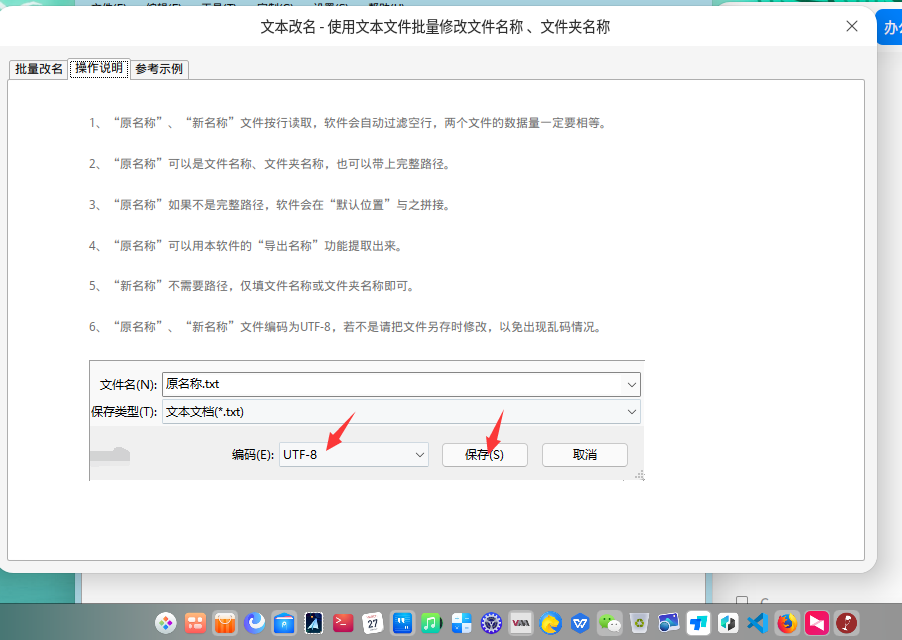Open the gear control center dock icon
Image resolution: width=902 pixels, height=640 pixels.
pos(491,623)
